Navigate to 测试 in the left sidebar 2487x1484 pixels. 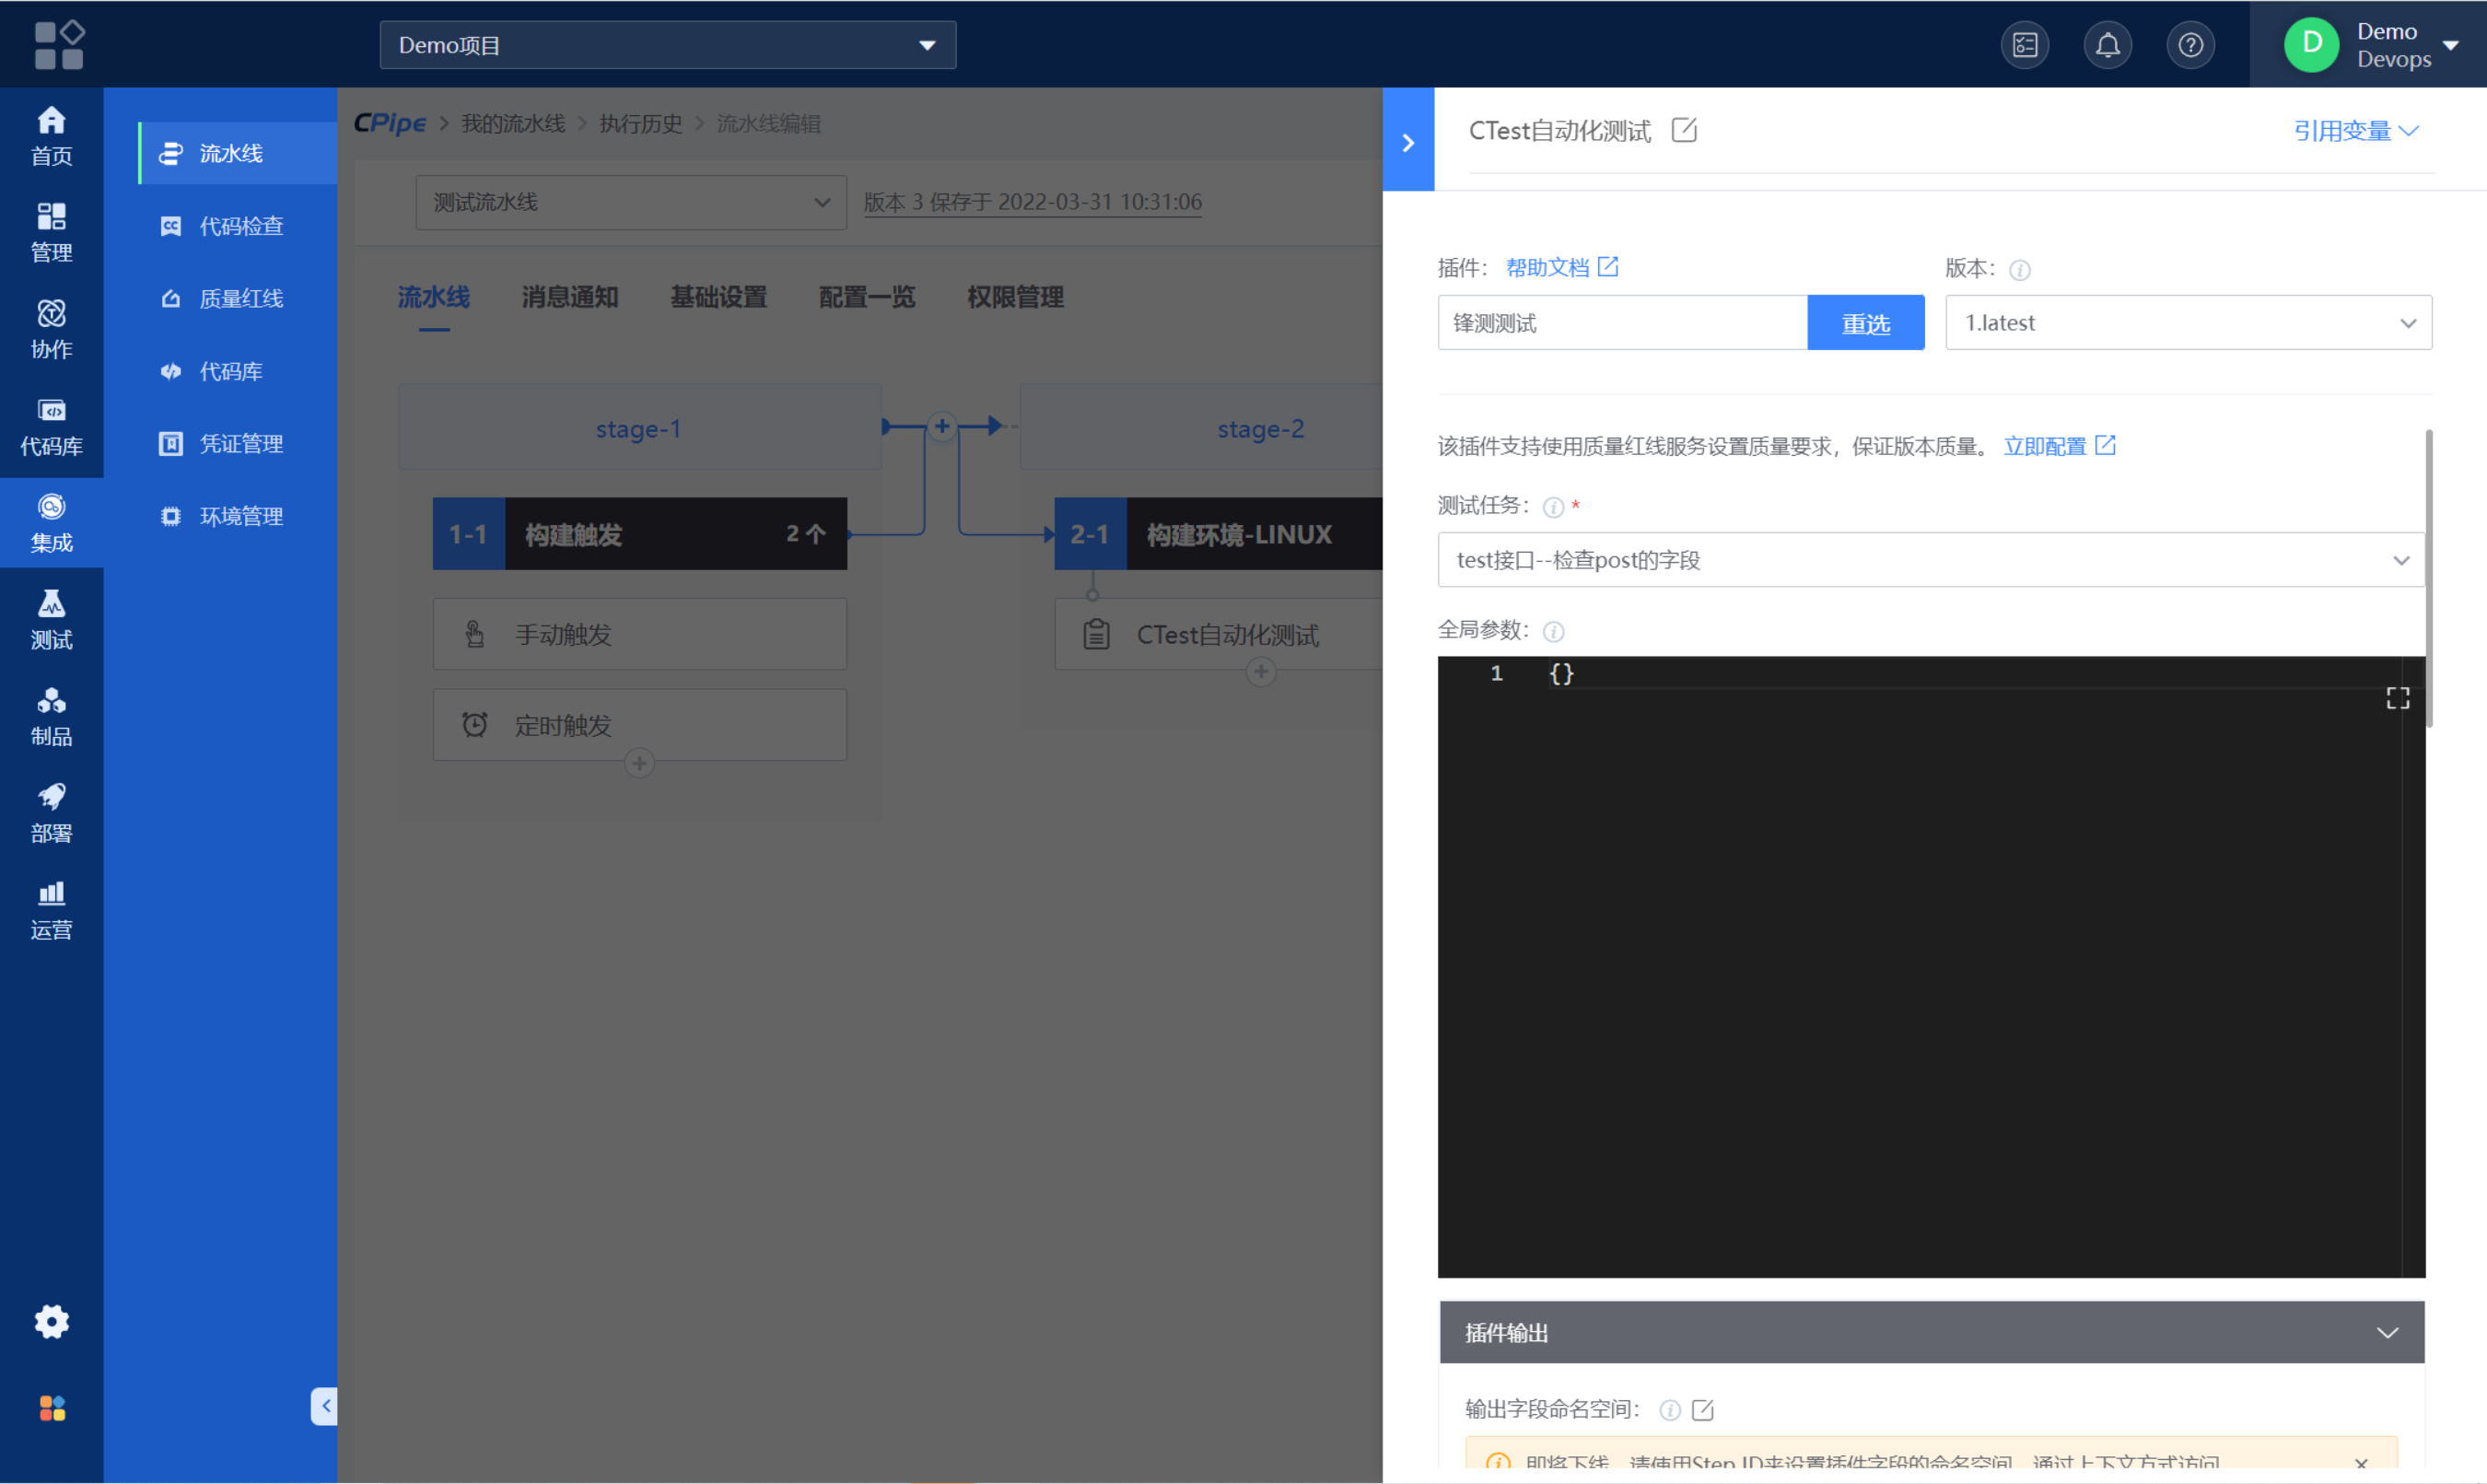coord(51,618)
